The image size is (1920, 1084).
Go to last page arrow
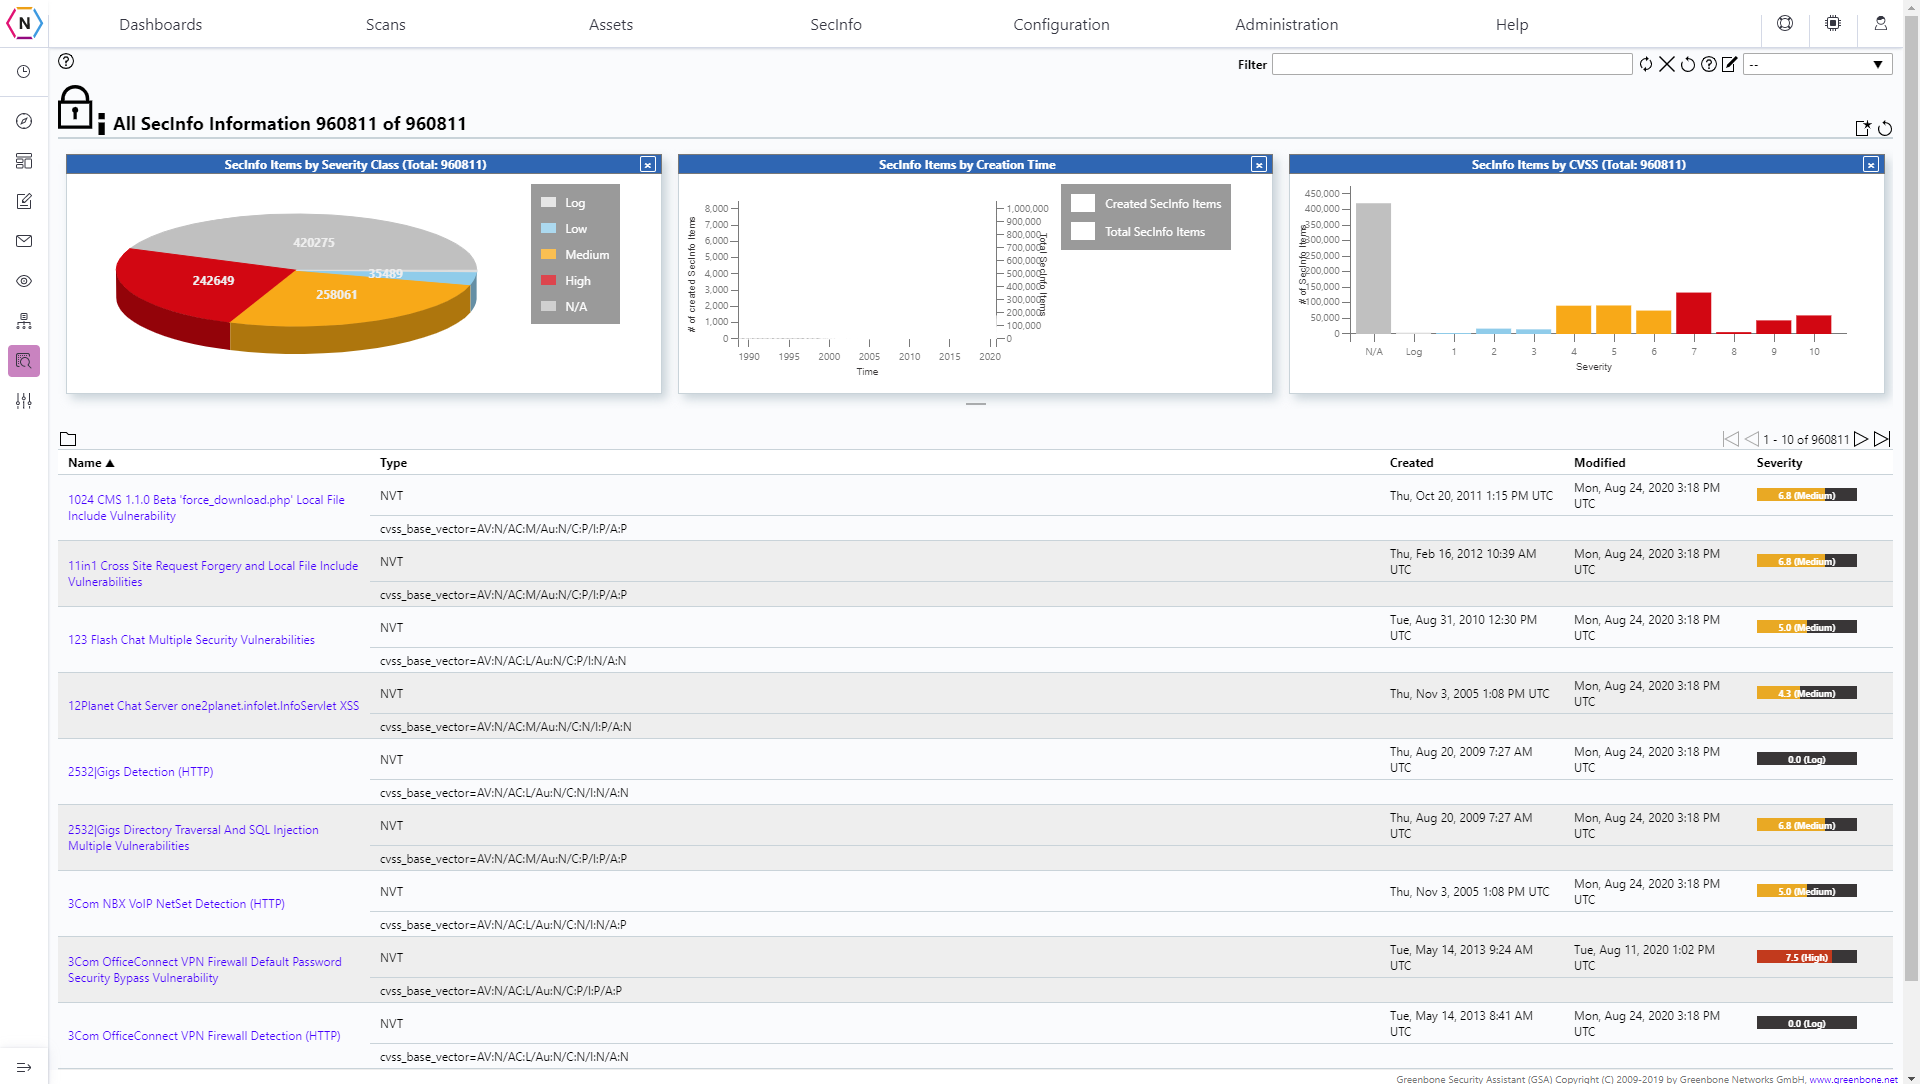pyautogui.click(x=1882, y=439)
